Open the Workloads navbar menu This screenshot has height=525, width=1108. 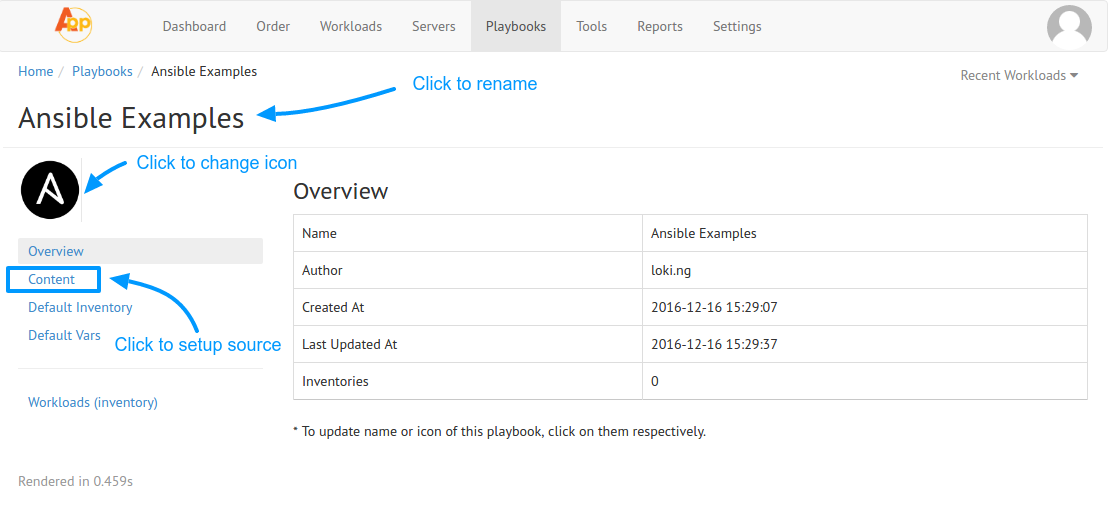pos(351,26)
